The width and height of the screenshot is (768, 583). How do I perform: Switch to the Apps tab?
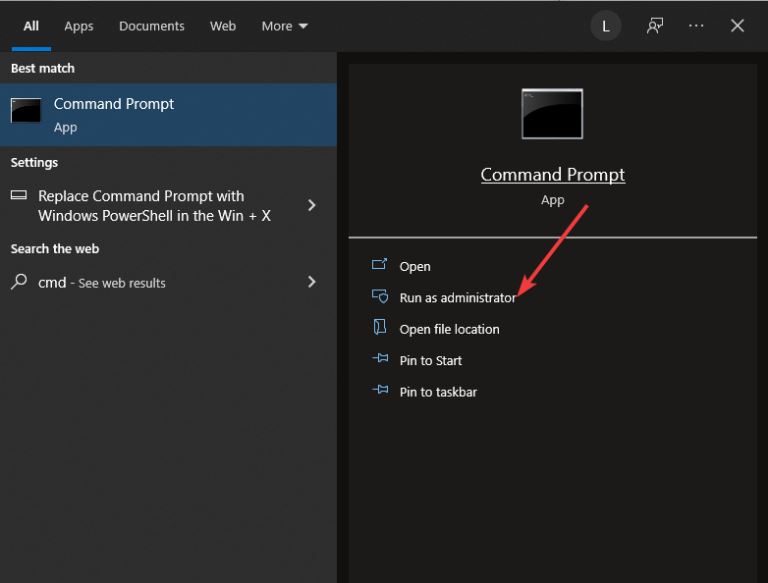(x=78, y=26)
